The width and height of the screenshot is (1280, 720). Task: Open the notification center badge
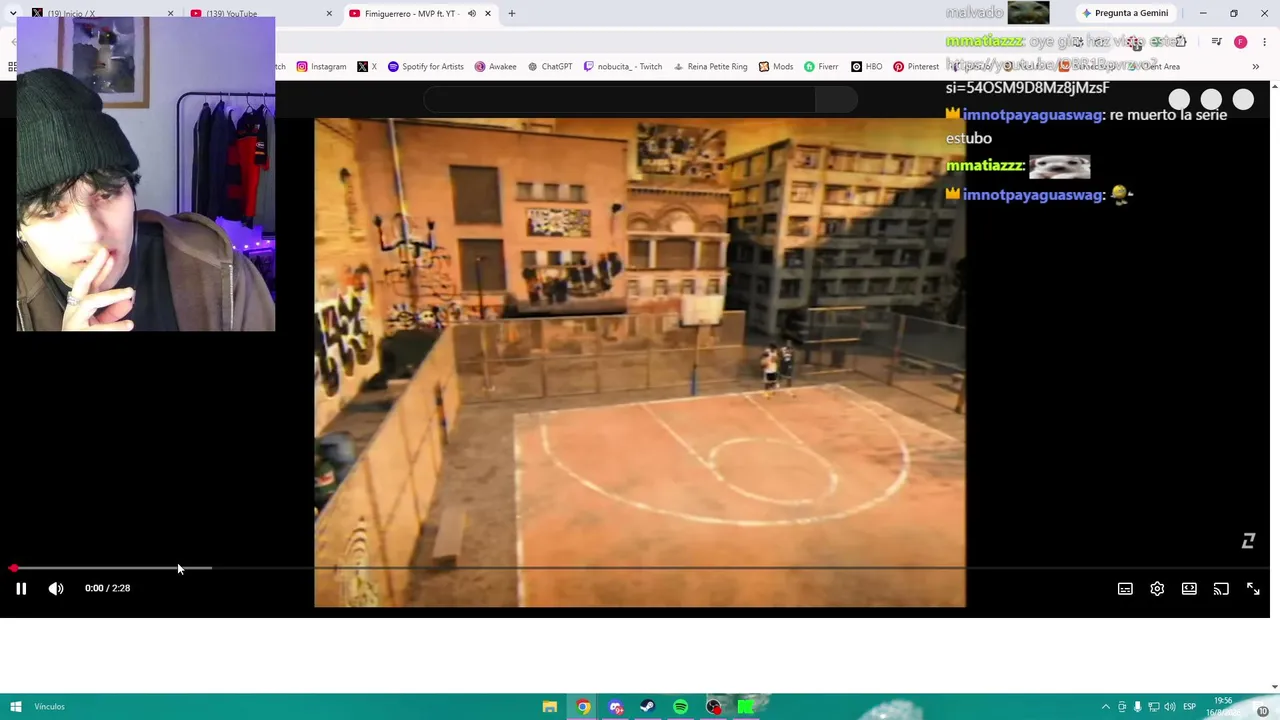[x=1263, y=708]
